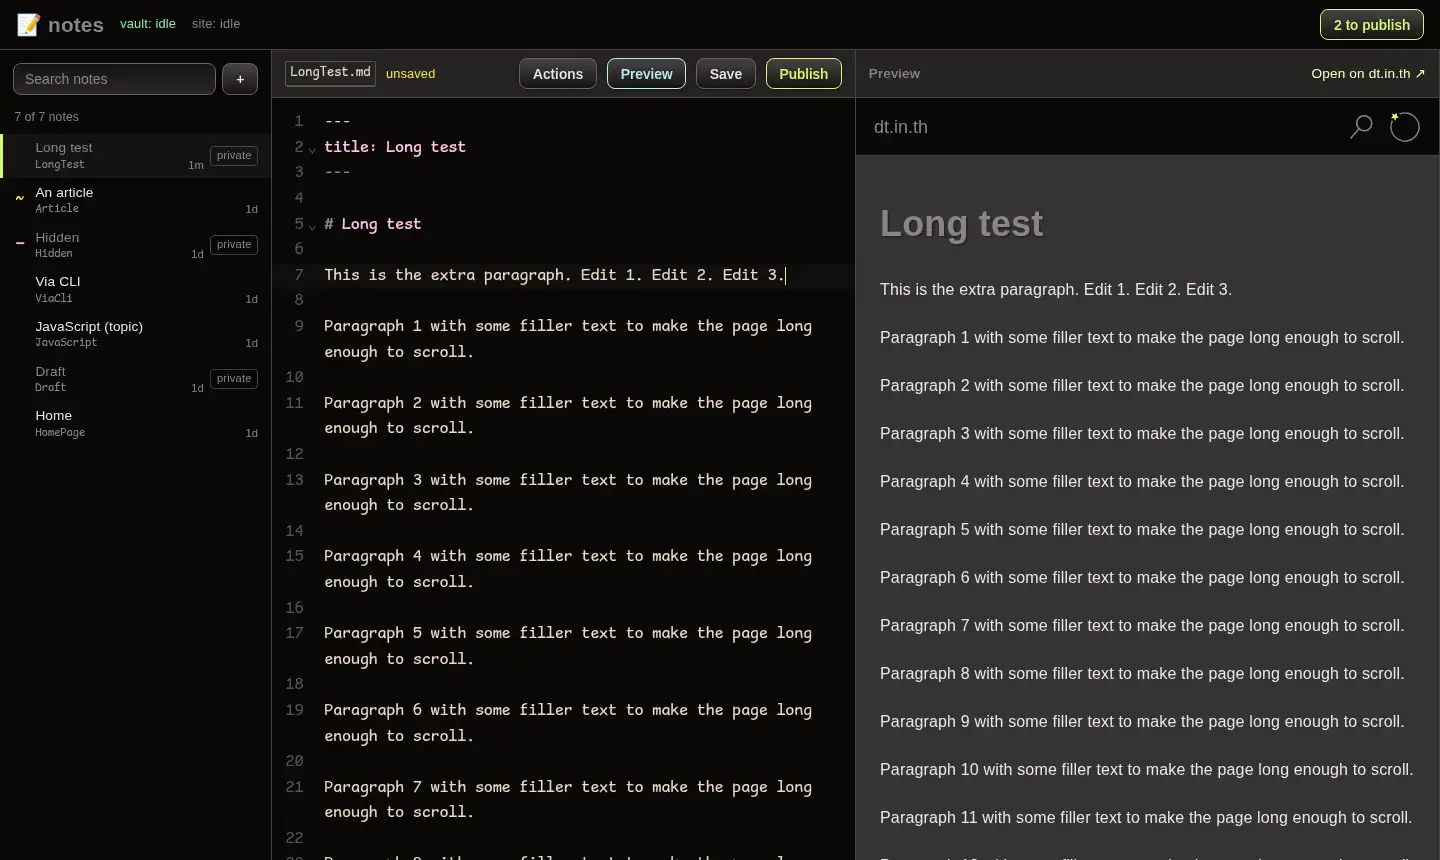Click the 7 of 7 notes count
Viewport: 1440px width, 860px height.
coord(47,117)
